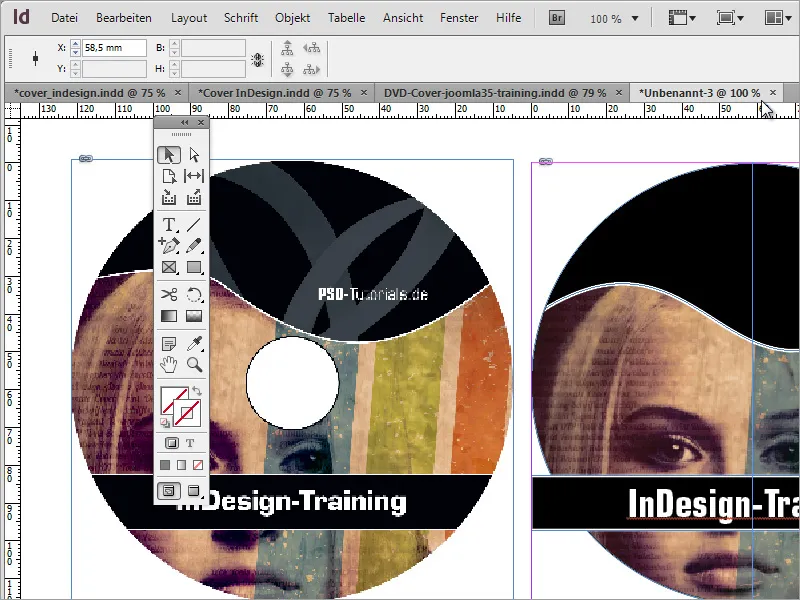
Task: Open the Schrift menu
Action: (x=241, y=18)
